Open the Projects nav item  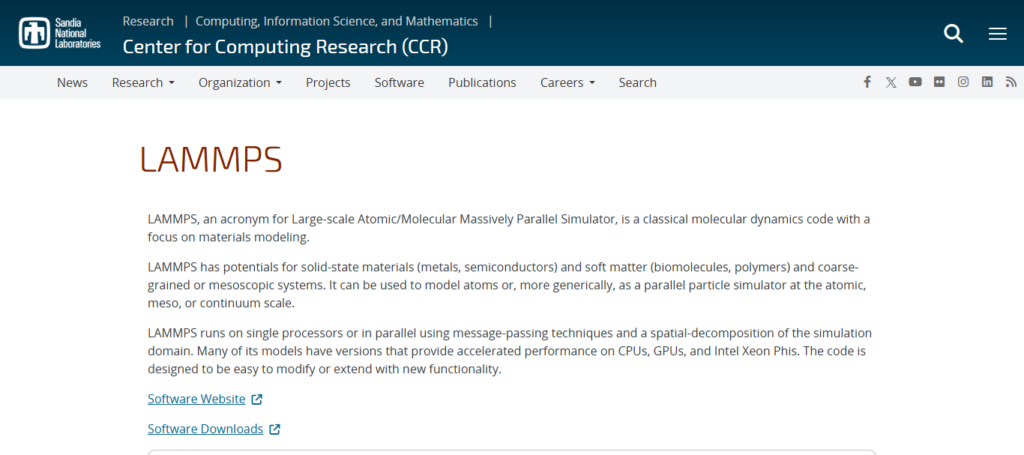click(x=328, y=83)
